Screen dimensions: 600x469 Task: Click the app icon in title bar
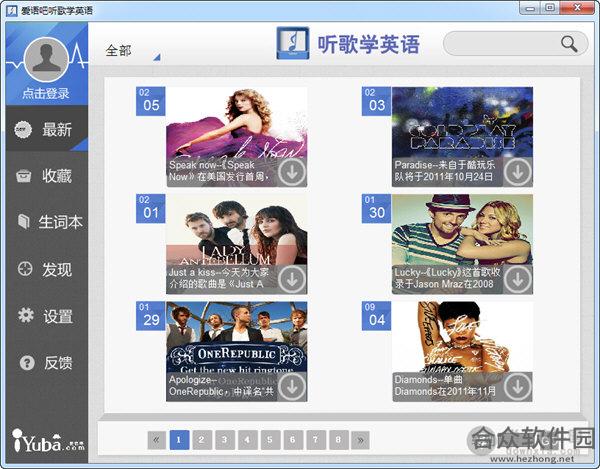pos(11,10)
